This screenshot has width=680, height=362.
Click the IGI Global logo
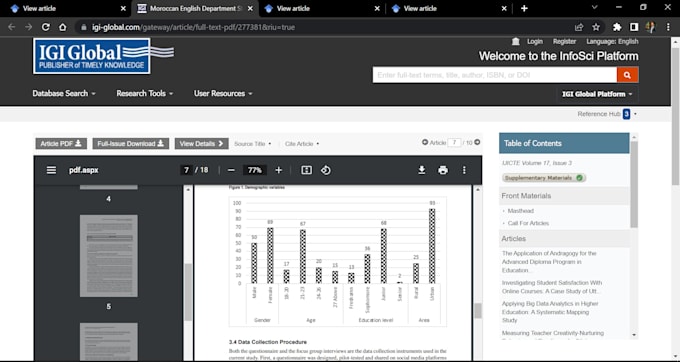tap(103, 56)
